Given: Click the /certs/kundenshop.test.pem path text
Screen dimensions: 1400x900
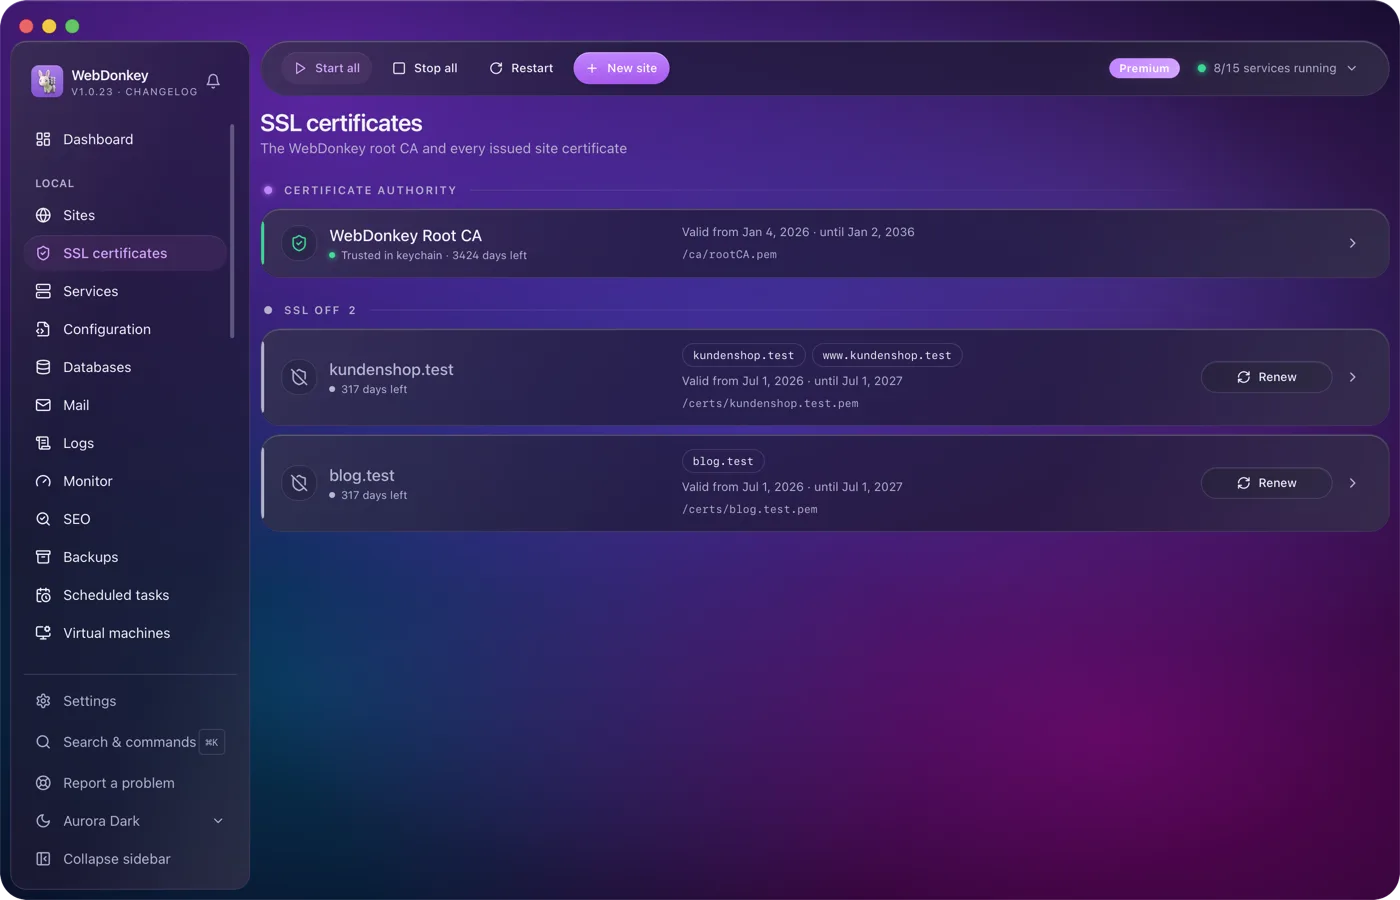Looking at the screenshot, I should coord(770,403).
